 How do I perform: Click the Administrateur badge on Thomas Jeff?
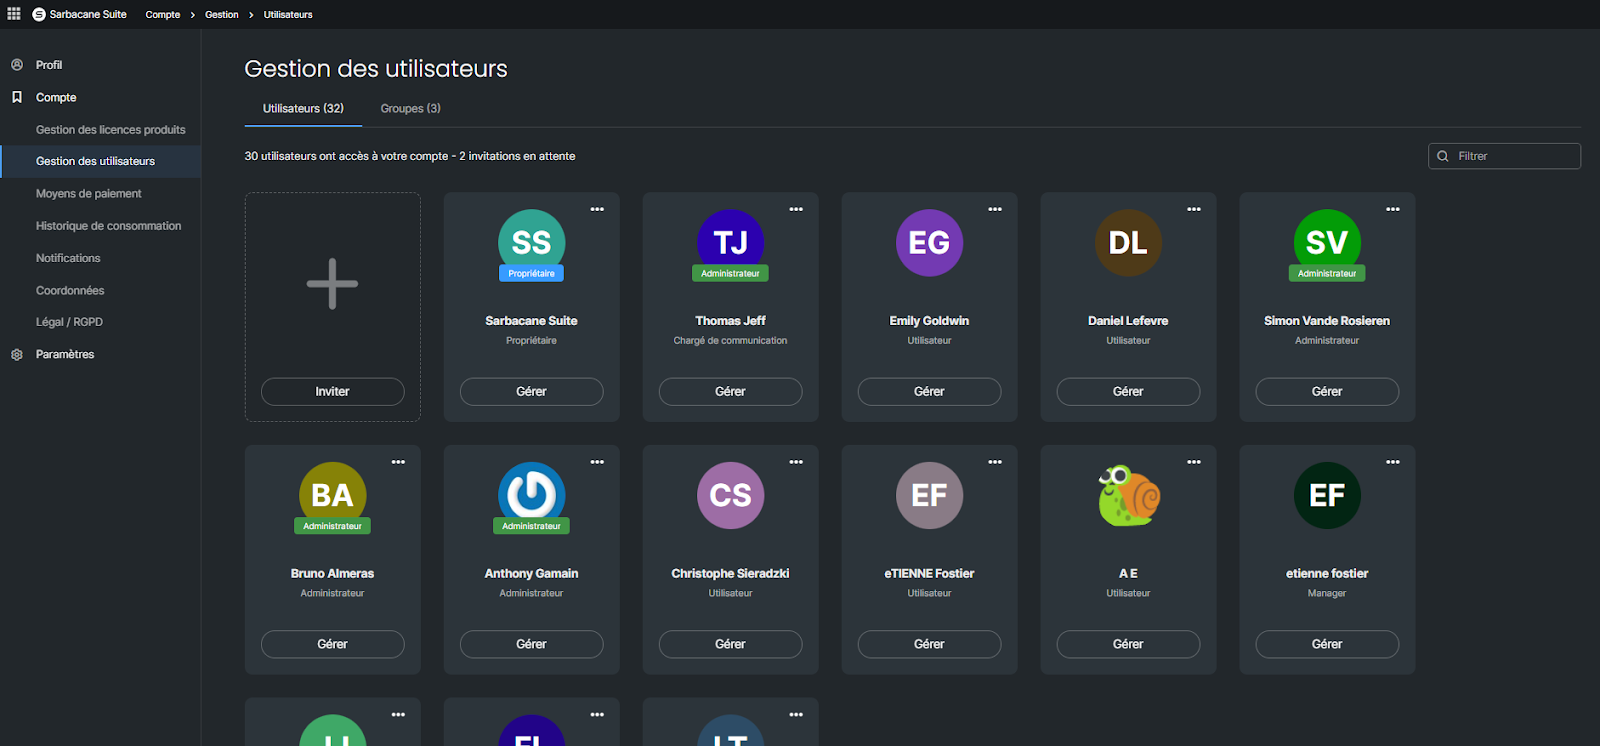point(730,273)
